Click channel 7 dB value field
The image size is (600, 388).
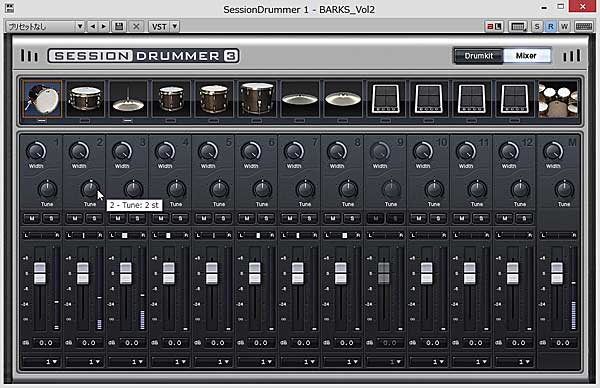tap(304, 343)
